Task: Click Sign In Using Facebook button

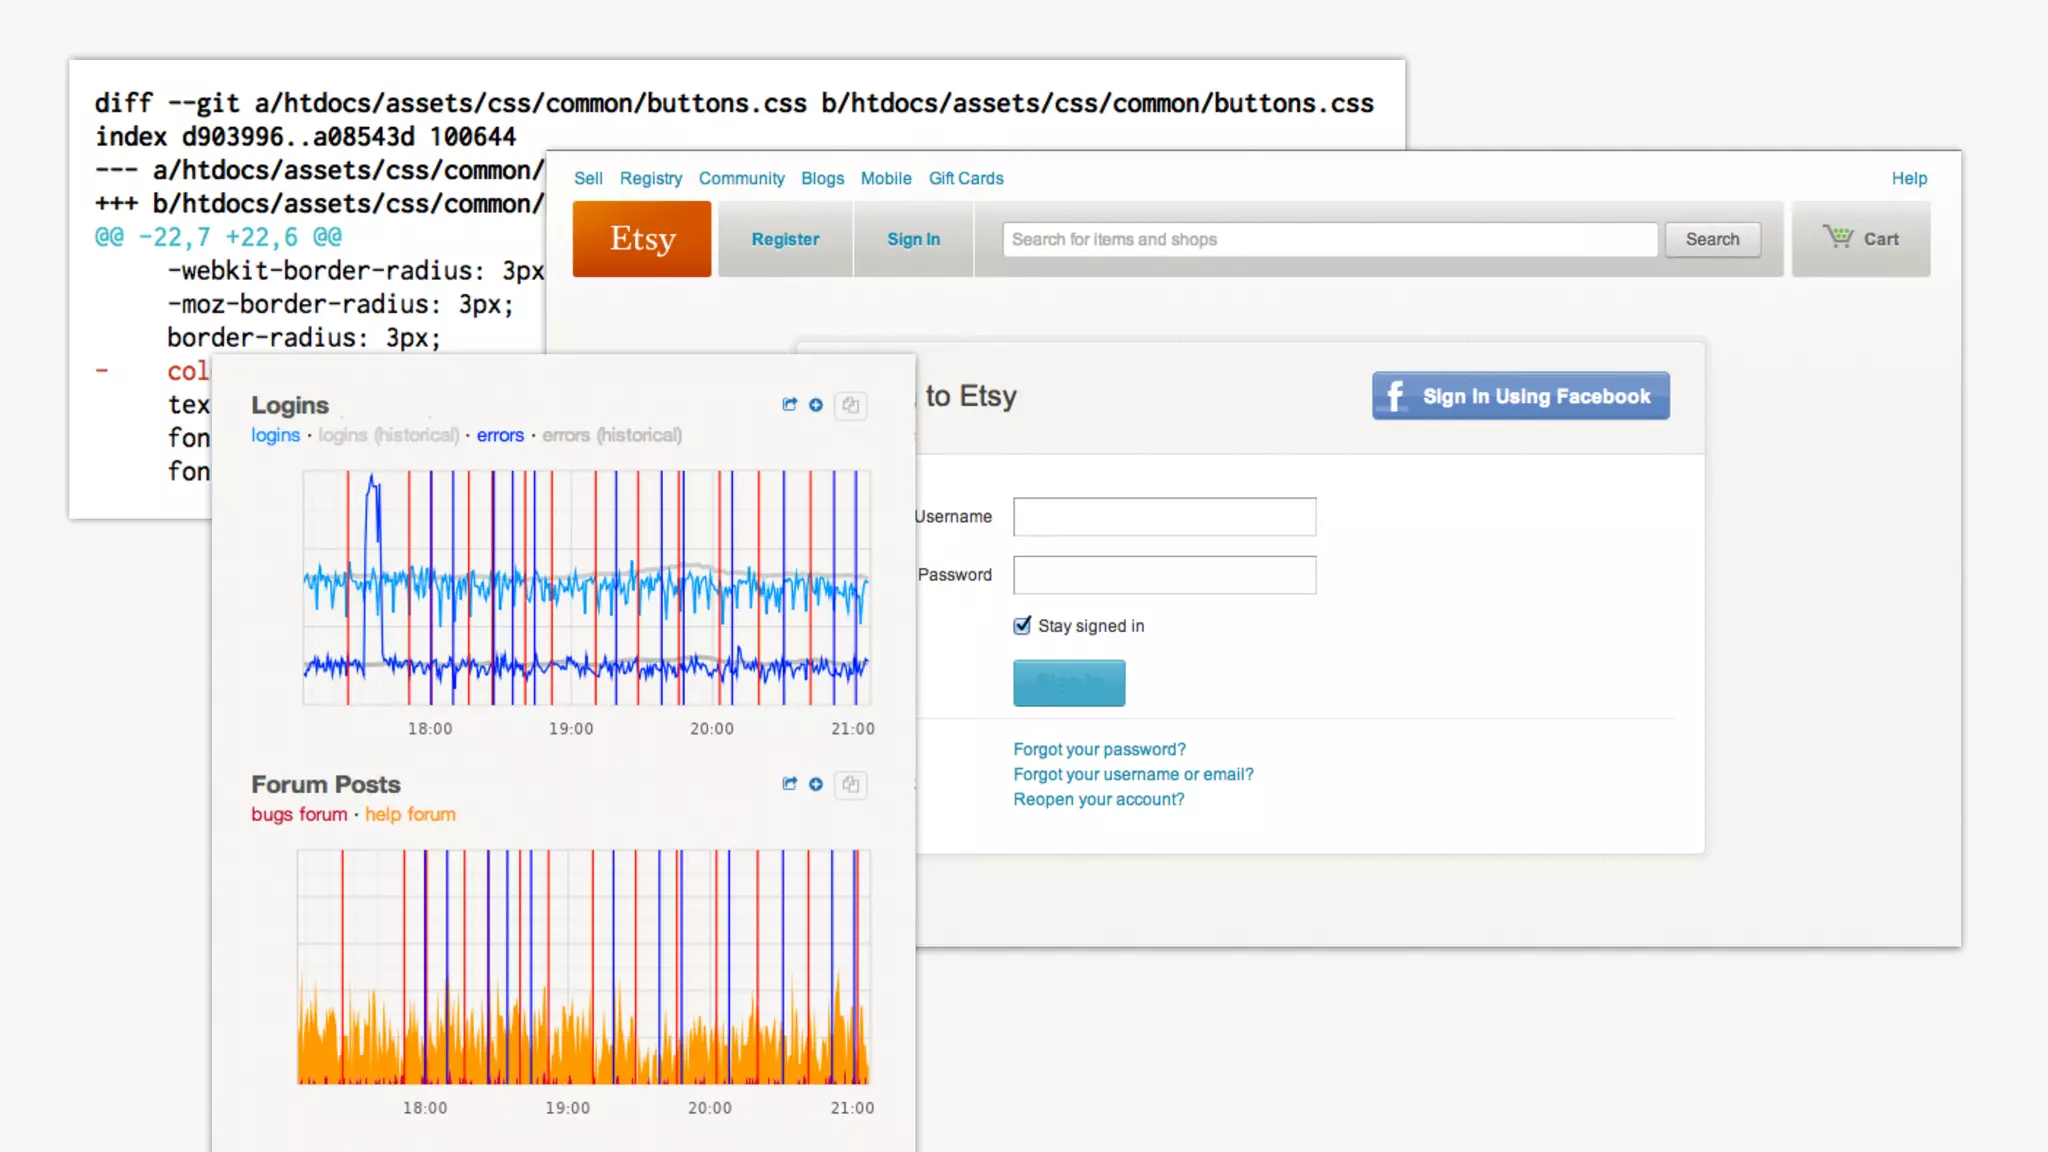Action: [x=1520, y=396]
